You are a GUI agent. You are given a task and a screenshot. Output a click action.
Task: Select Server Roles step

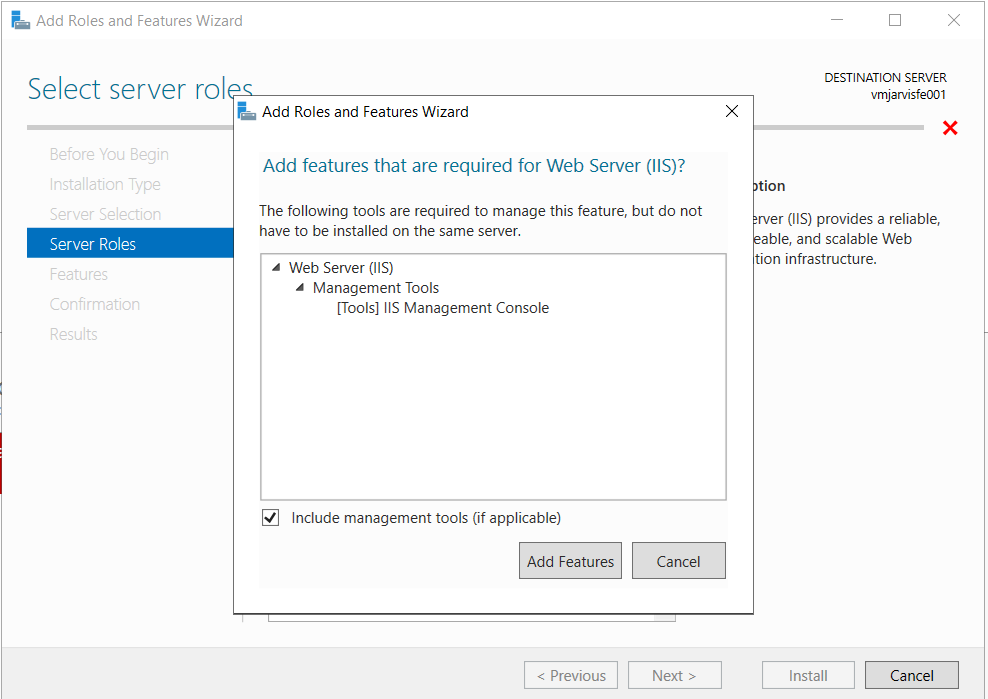coord(130,243)
